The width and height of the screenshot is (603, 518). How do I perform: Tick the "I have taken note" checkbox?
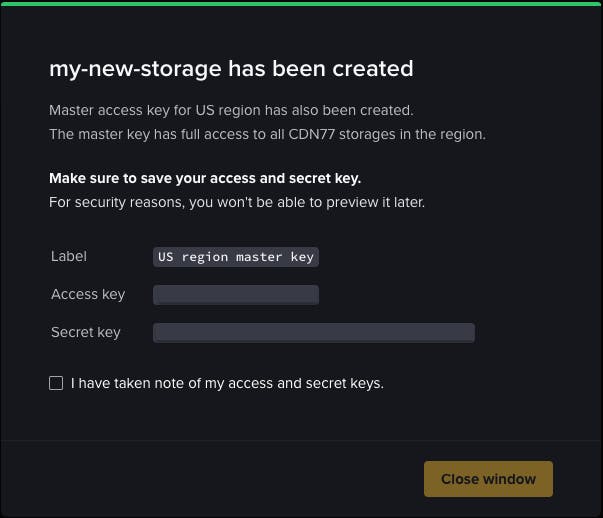[56, 383]
